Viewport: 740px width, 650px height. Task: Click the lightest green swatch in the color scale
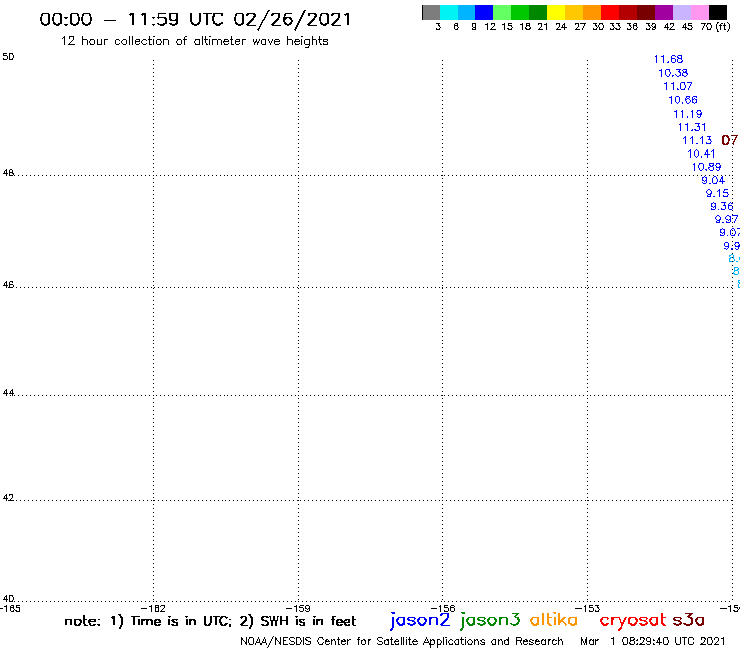pos(502,12)
